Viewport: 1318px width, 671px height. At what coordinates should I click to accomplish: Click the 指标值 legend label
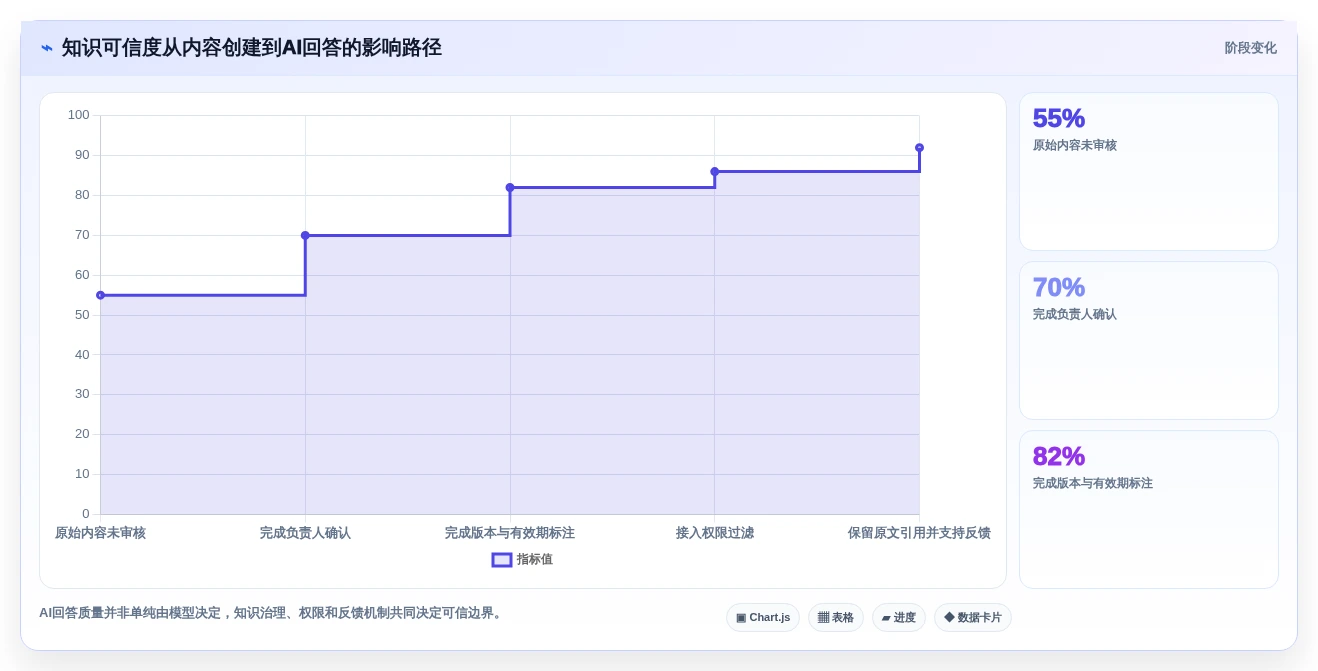pos(535,560)
